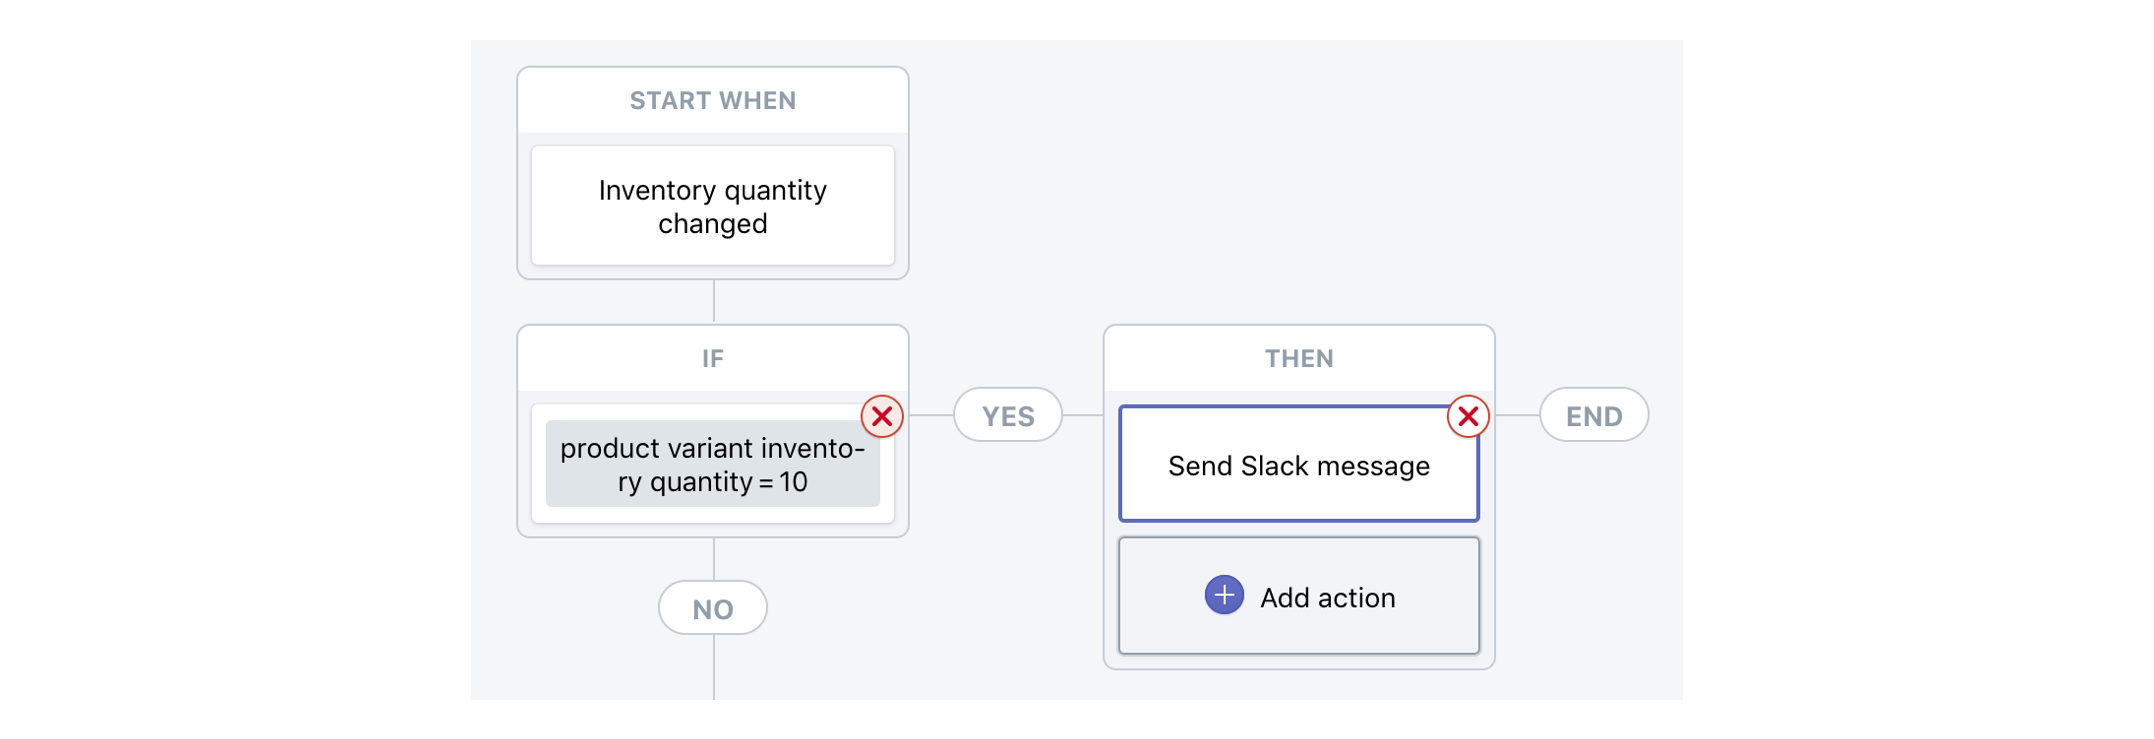
Task: Select the Send Slack message action card
Action: pos(1298,465)
